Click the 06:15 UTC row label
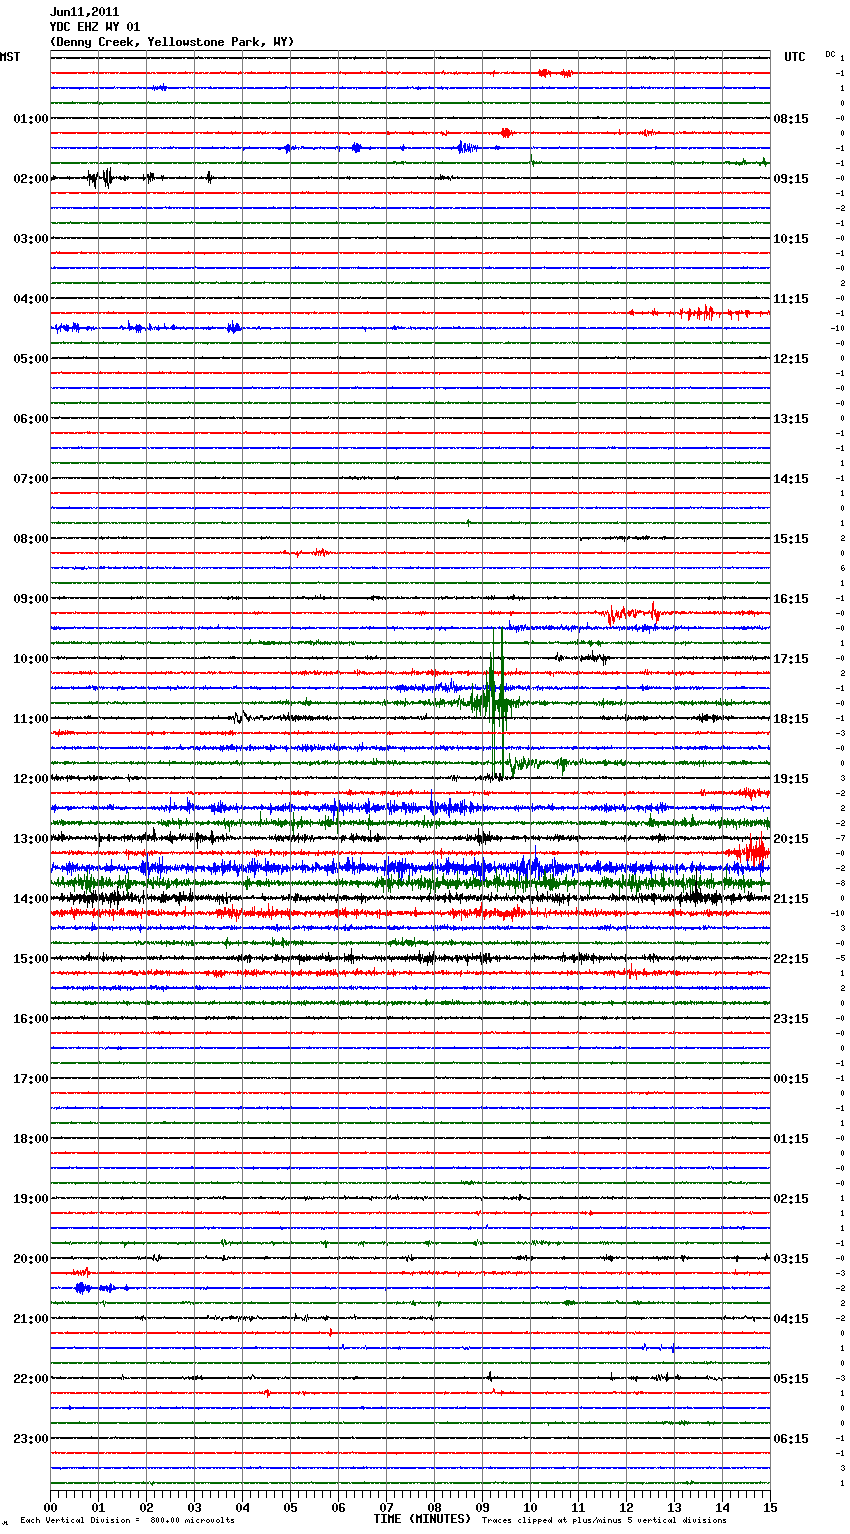This screenshot has width=850, height=1534. click(x=791, y=1438)
